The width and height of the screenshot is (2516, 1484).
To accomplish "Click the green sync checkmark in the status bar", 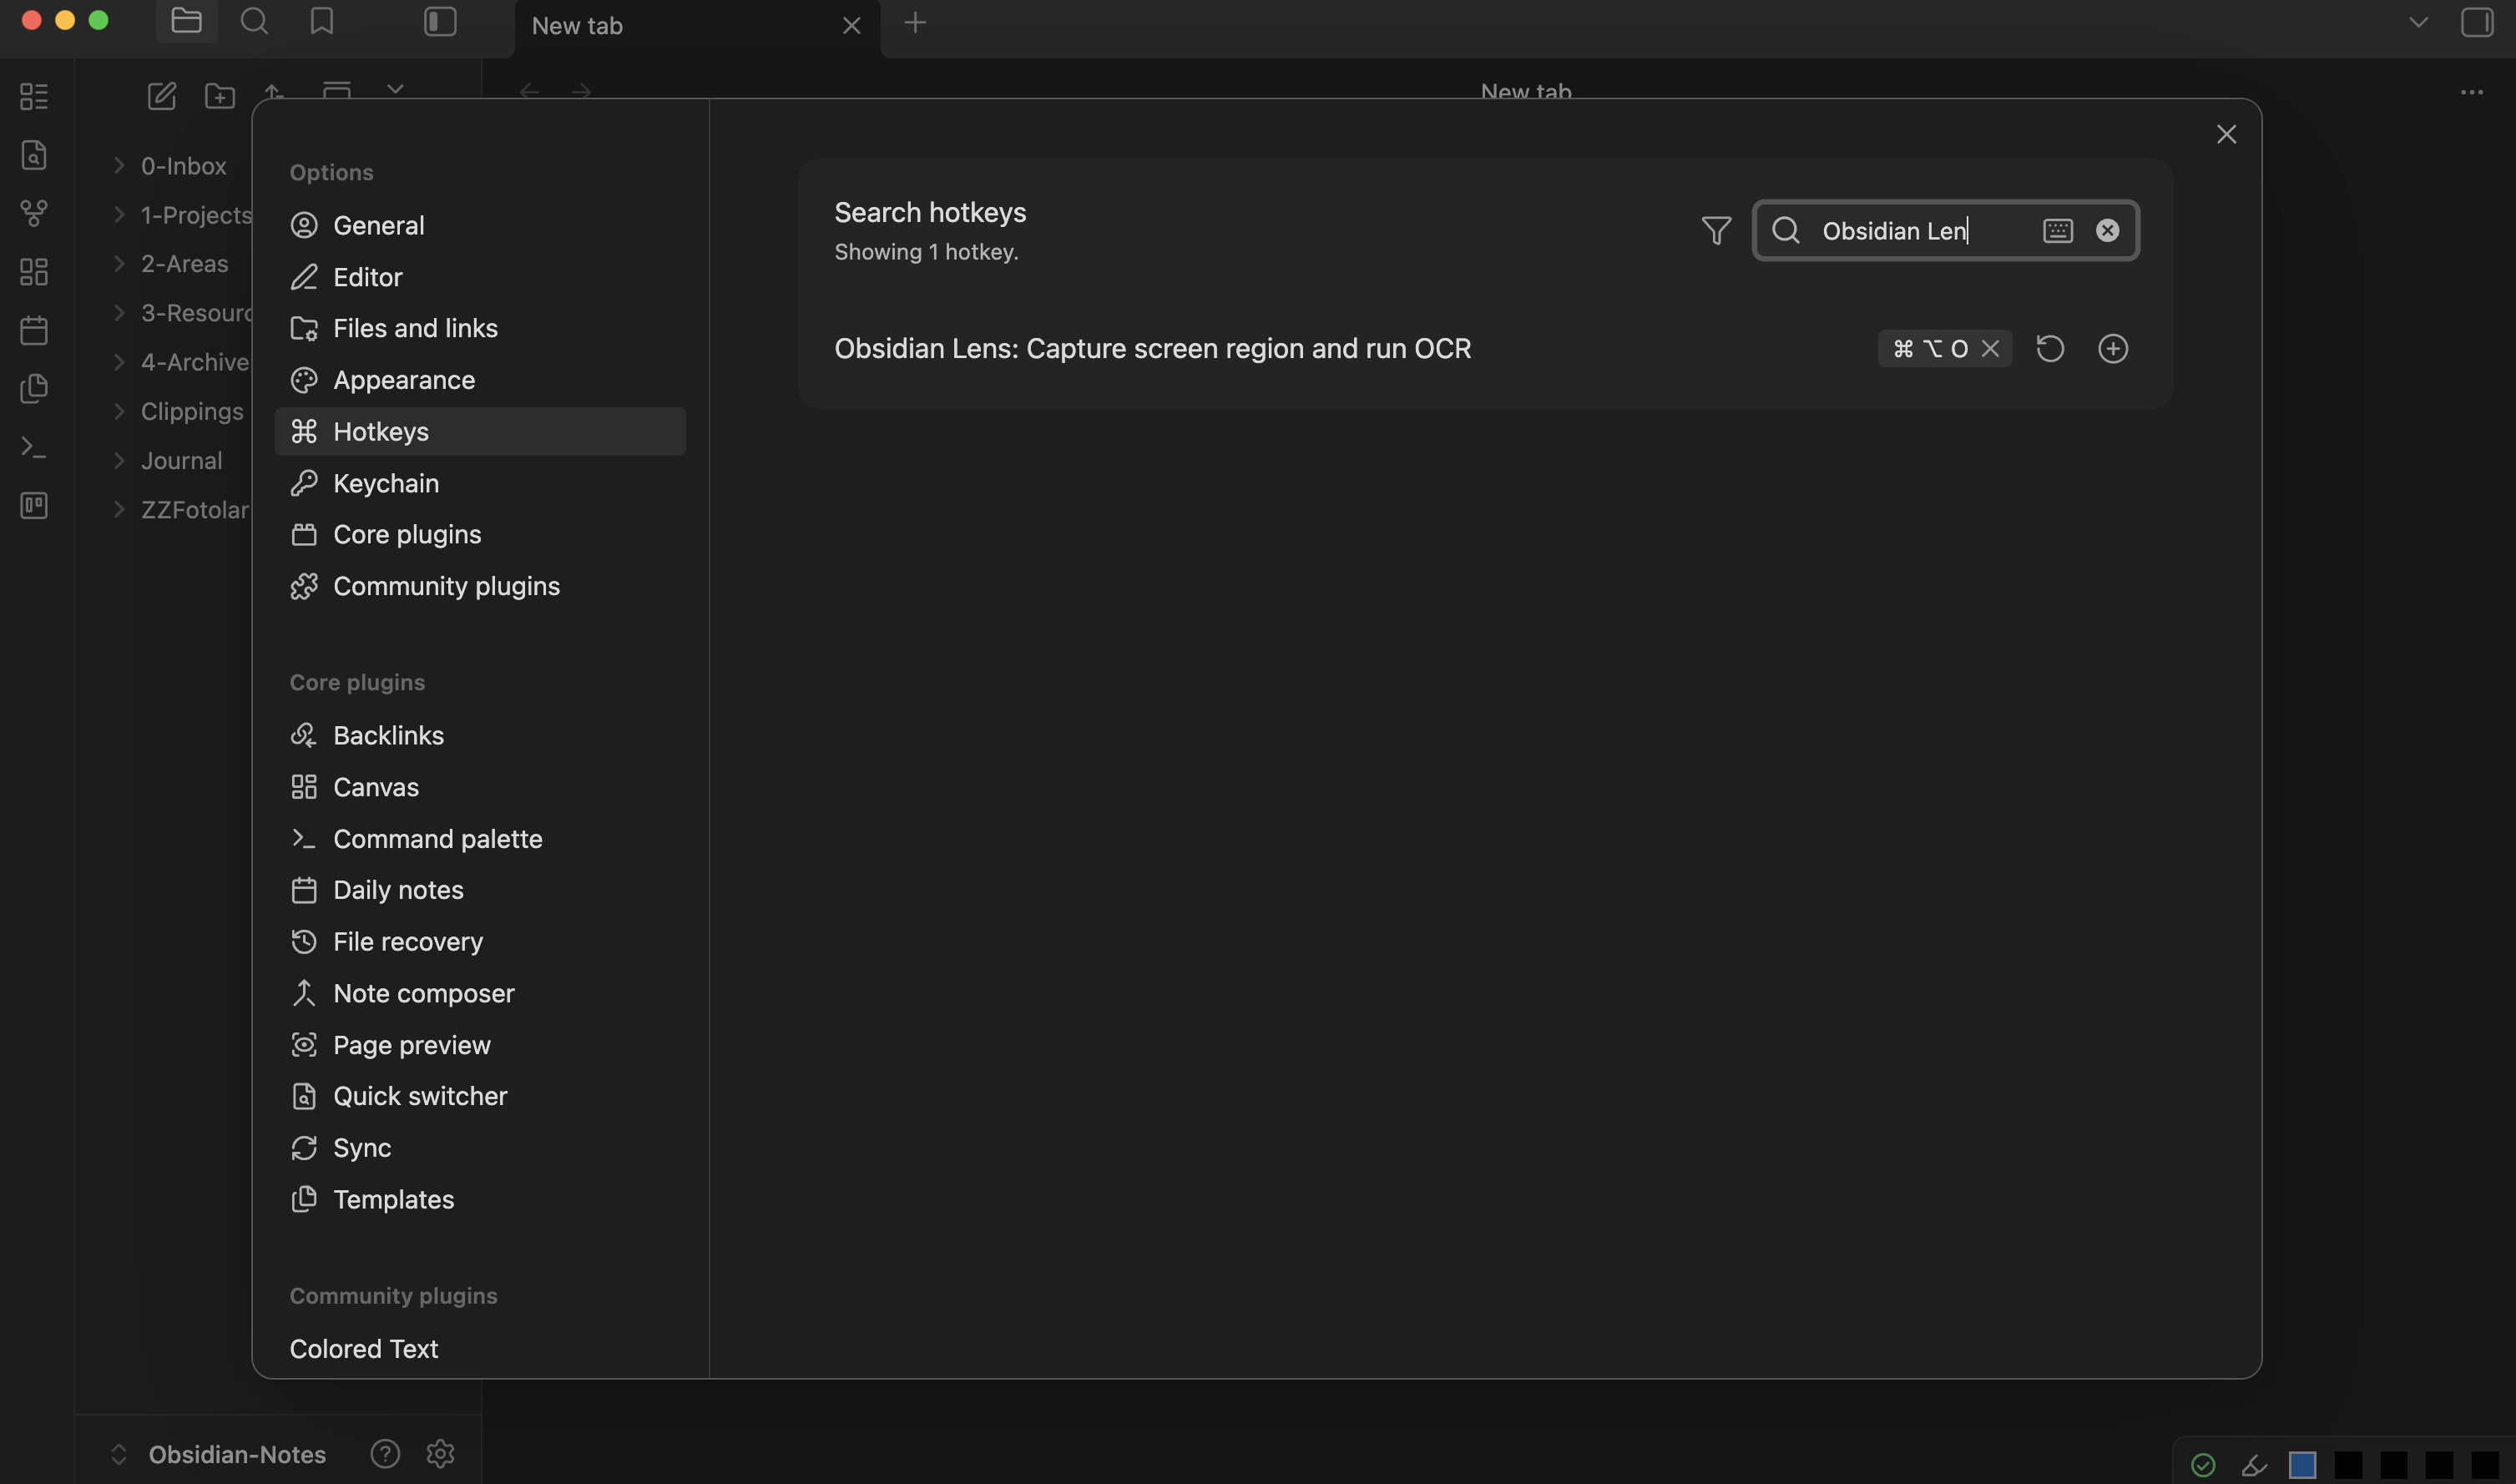I will point(2203,1465).
